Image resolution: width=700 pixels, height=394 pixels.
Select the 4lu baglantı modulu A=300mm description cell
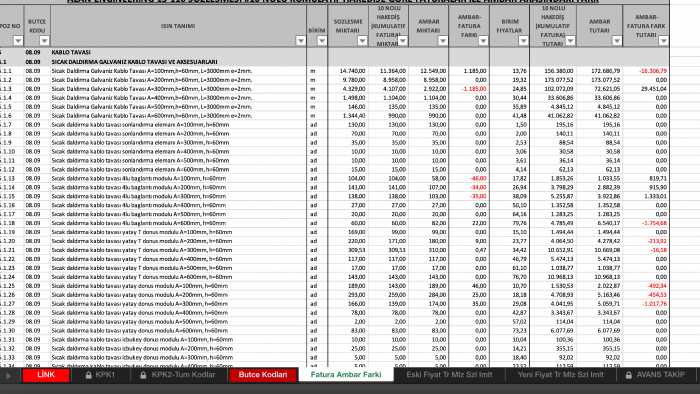pos(178,196)
